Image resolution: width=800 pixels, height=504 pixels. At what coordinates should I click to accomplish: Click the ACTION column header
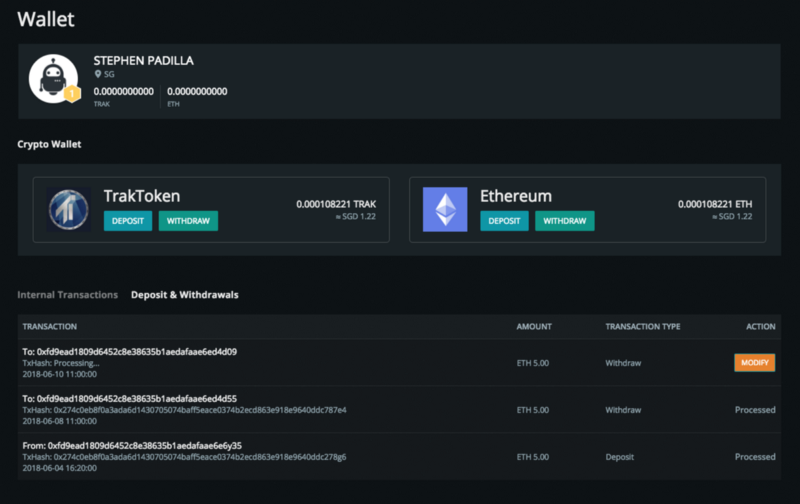pos(761,326)
